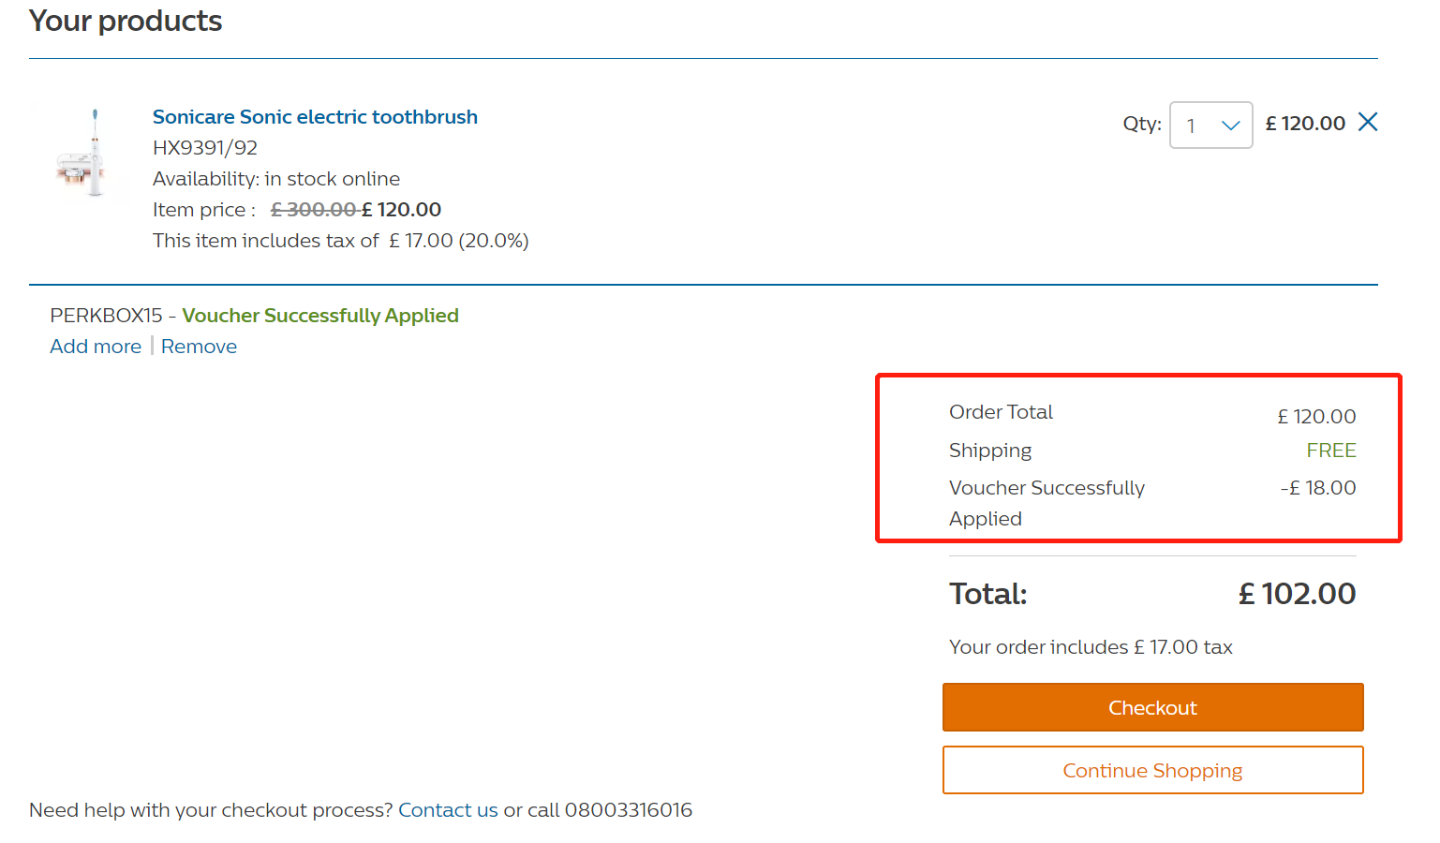Click the Add more voucher link
The image size is (1440, 843).
coord(96,346)
